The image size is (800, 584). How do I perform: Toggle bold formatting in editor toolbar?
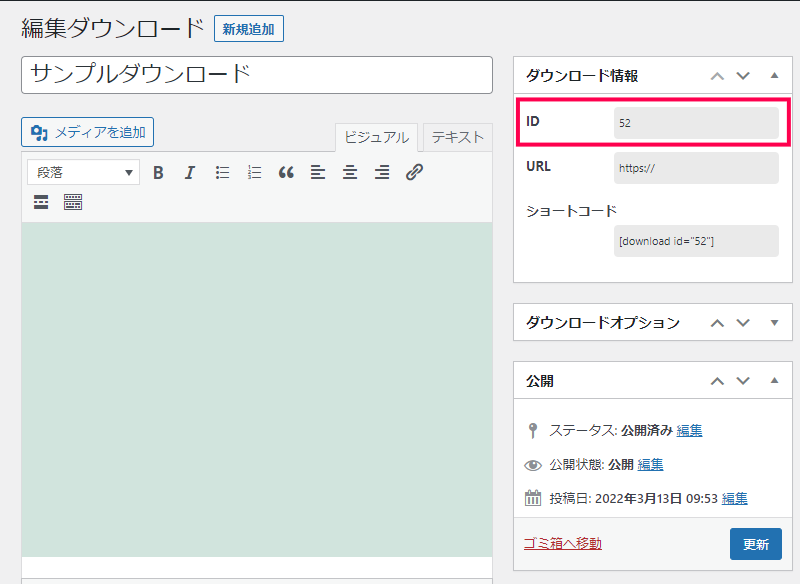click(158, 172)
